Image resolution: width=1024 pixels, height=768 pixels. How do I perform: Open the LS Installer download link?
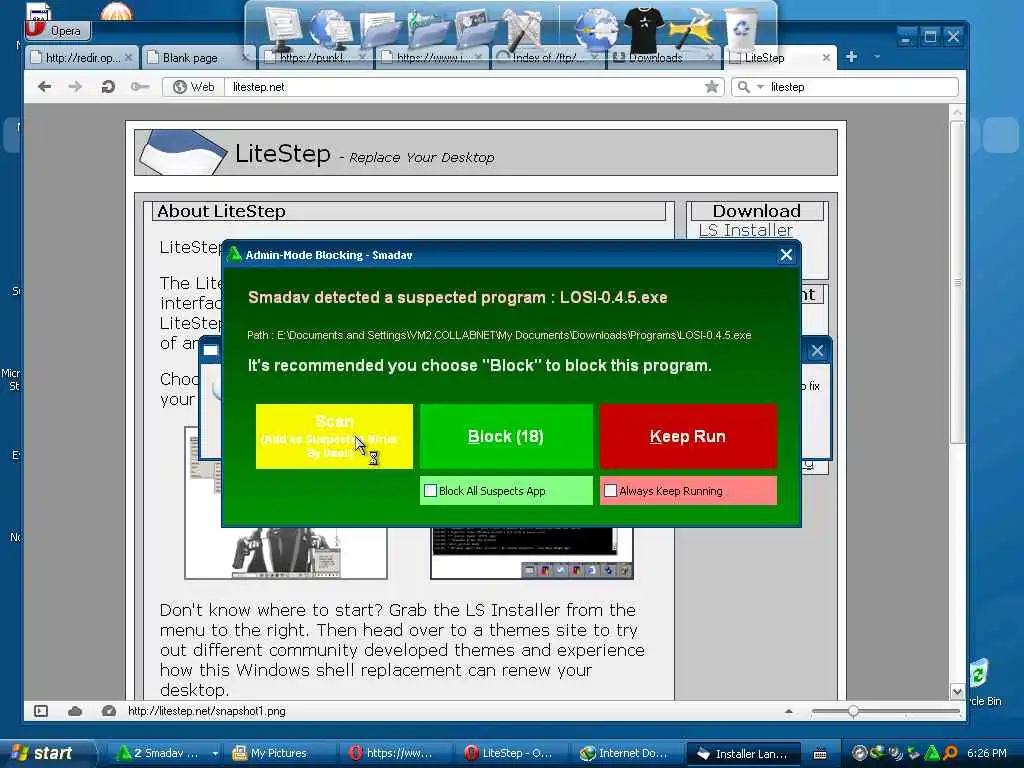(745, 230)
